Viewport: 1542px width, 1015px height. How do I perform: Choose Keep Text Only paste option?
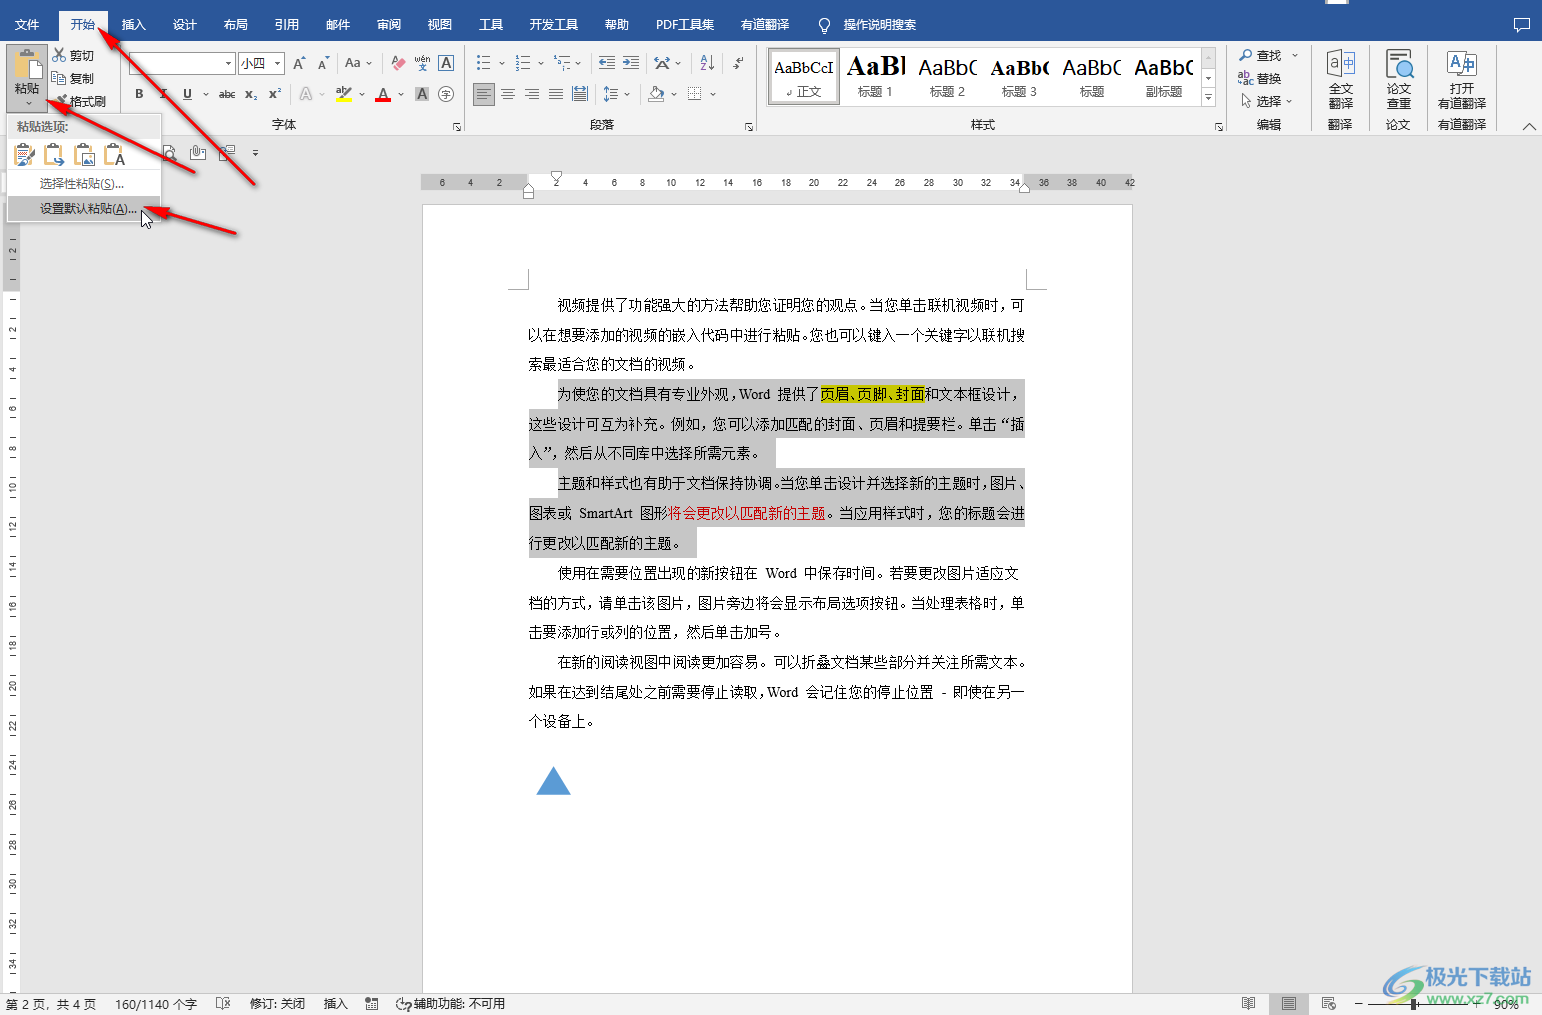[114, 155]
